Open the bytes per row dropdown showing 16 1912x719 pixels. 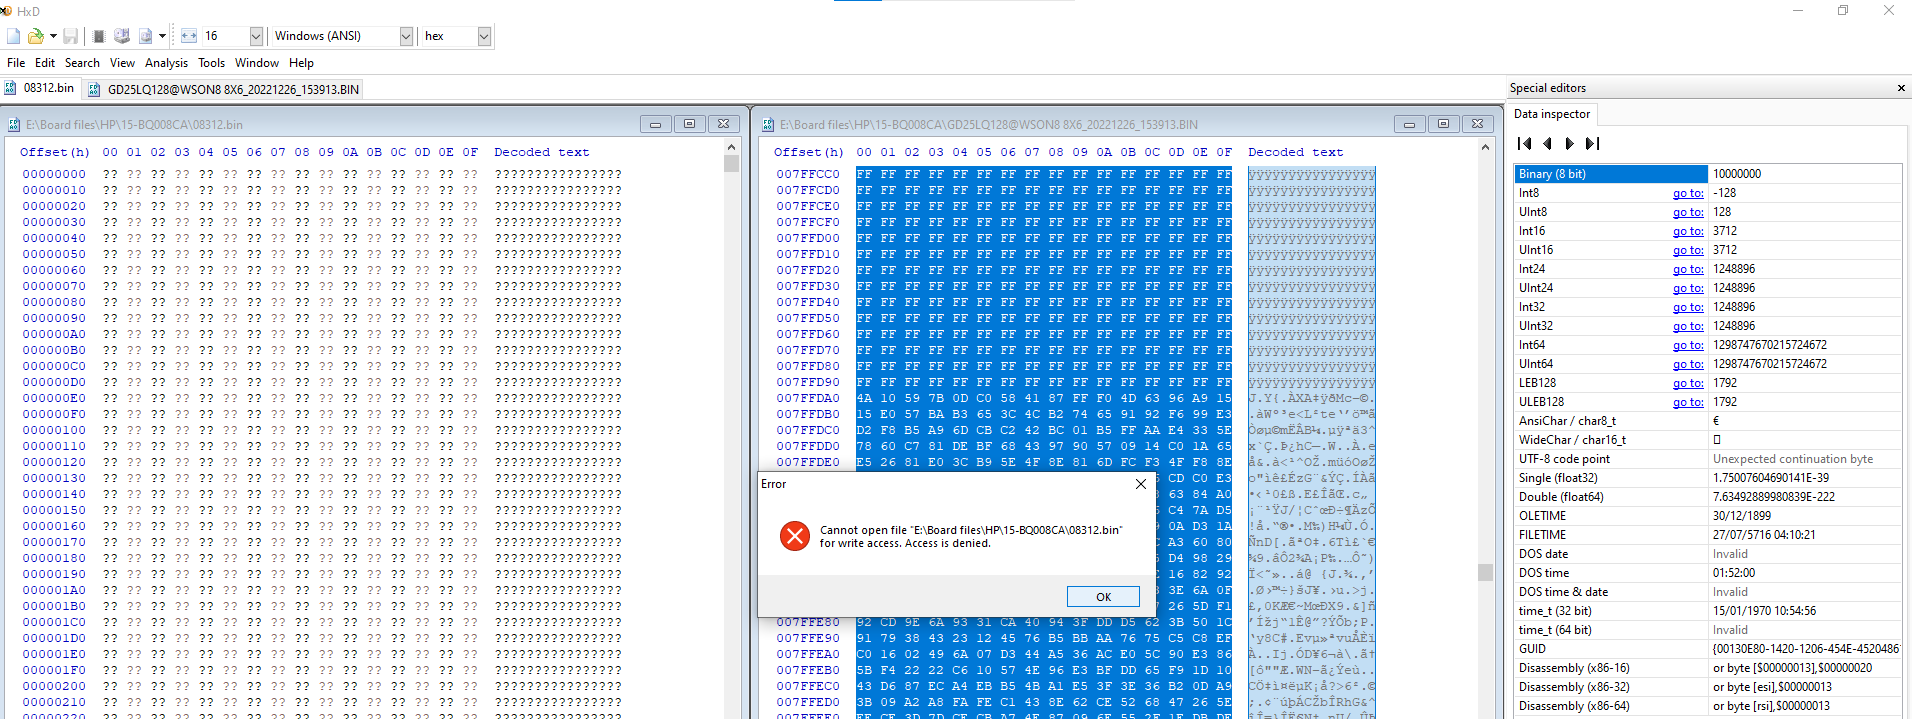tap(256, 36)
